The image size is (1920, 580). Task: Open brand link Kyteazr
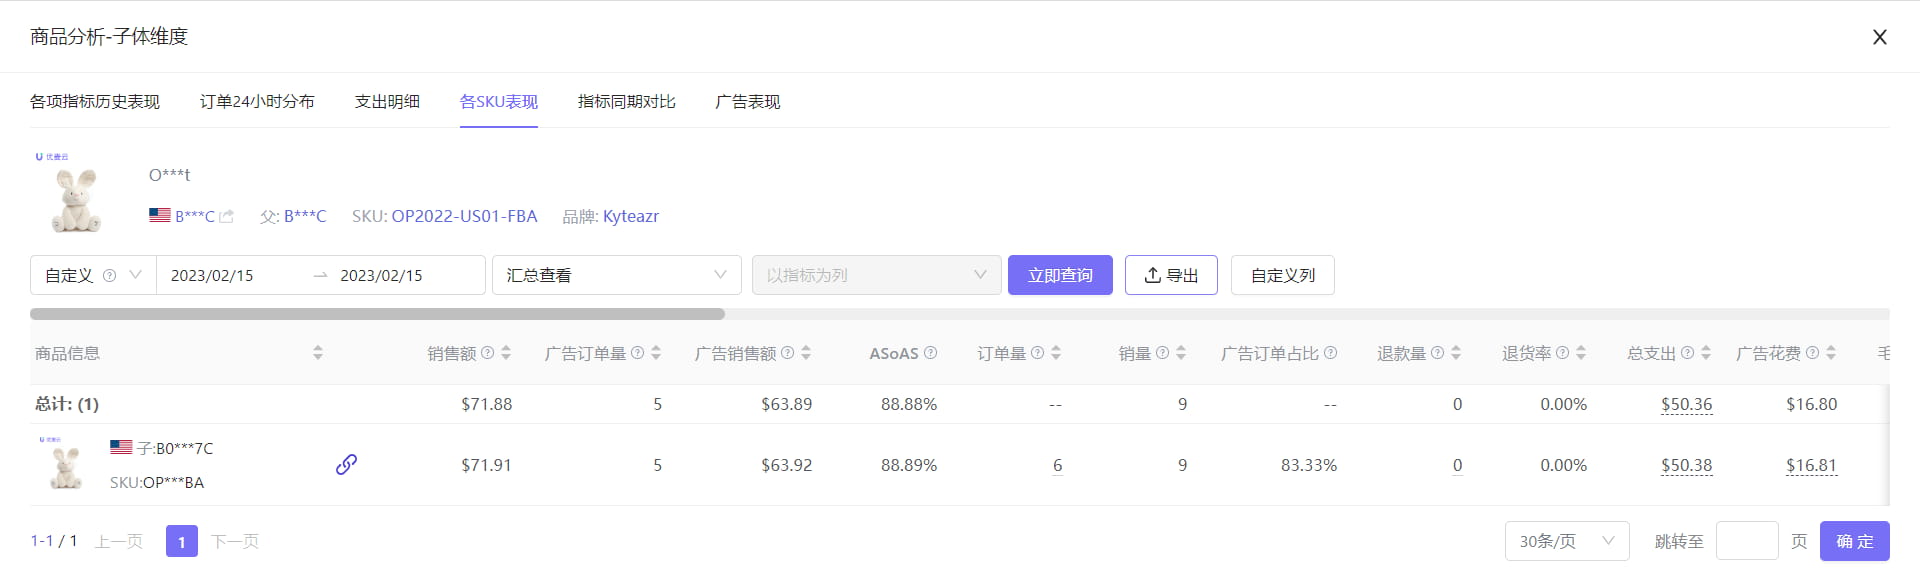[631, 216]
